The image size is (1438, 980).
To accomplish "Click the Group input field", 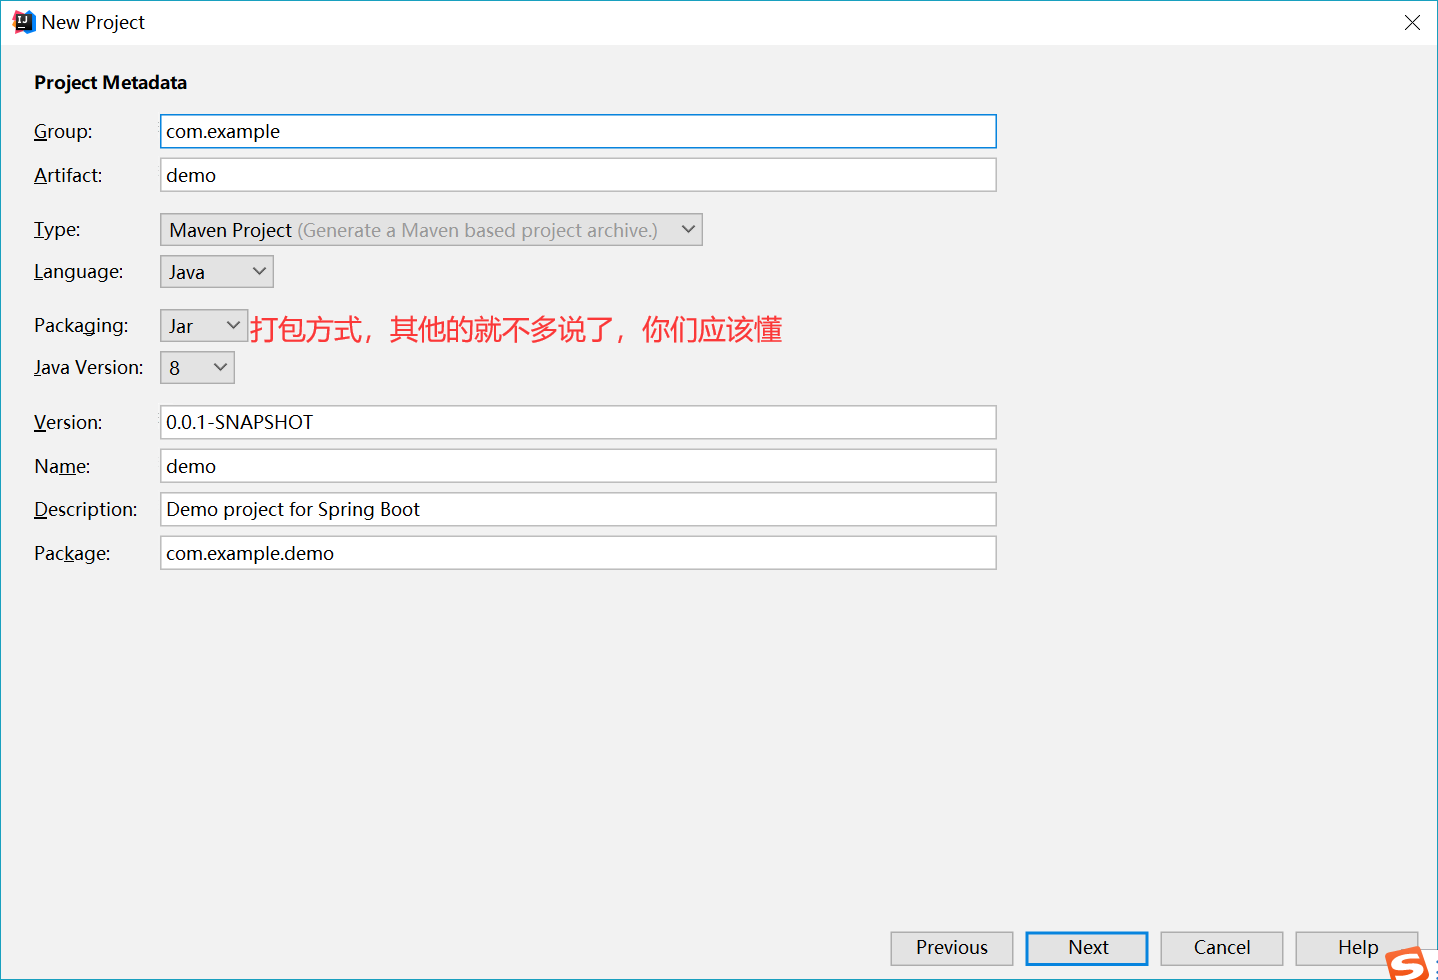I will point(578,131).
